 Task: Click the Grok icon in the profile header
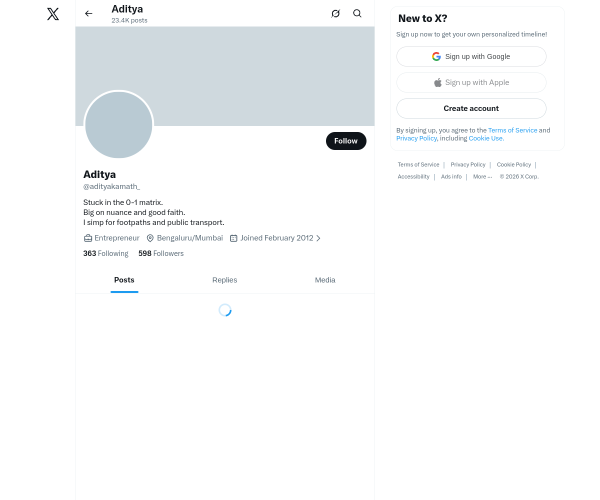pyautogui.click(x=335, y=14)
